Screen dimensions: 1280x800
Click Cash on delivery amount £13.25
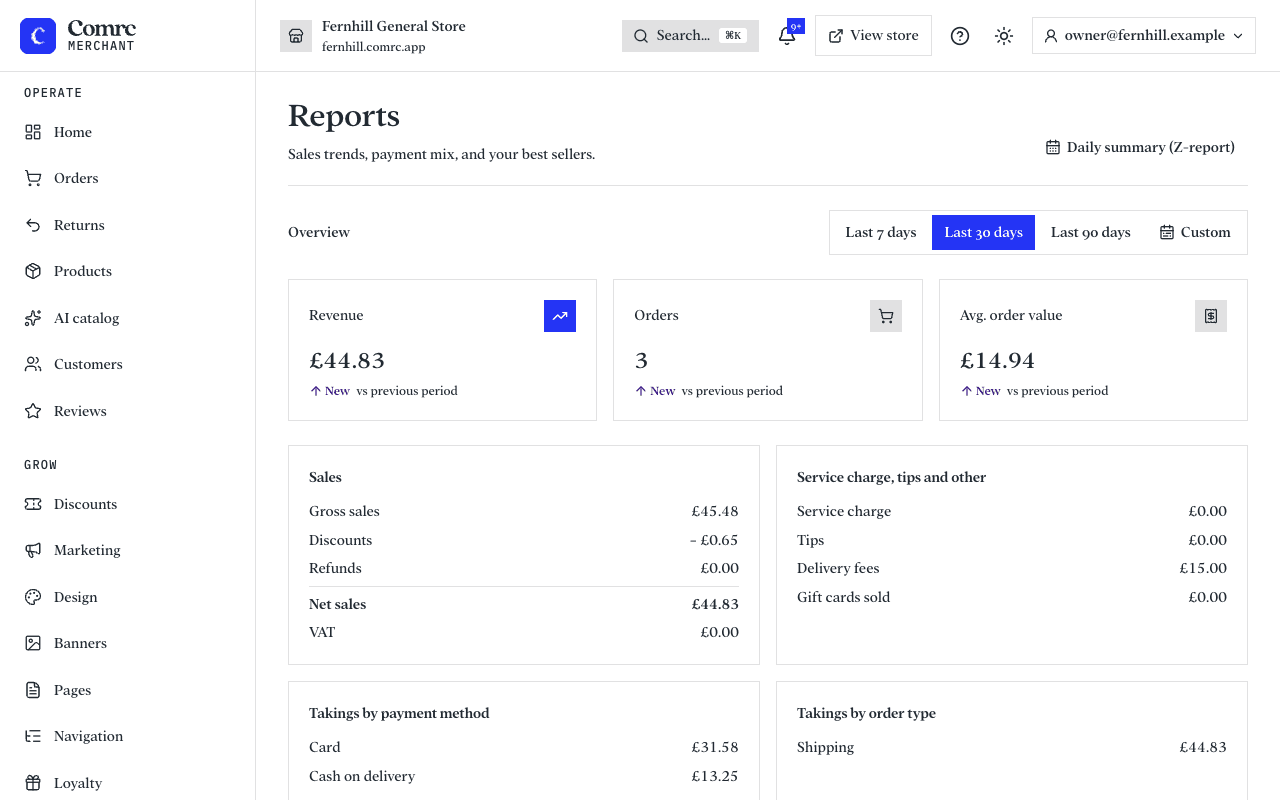click(x=715, y=776)
